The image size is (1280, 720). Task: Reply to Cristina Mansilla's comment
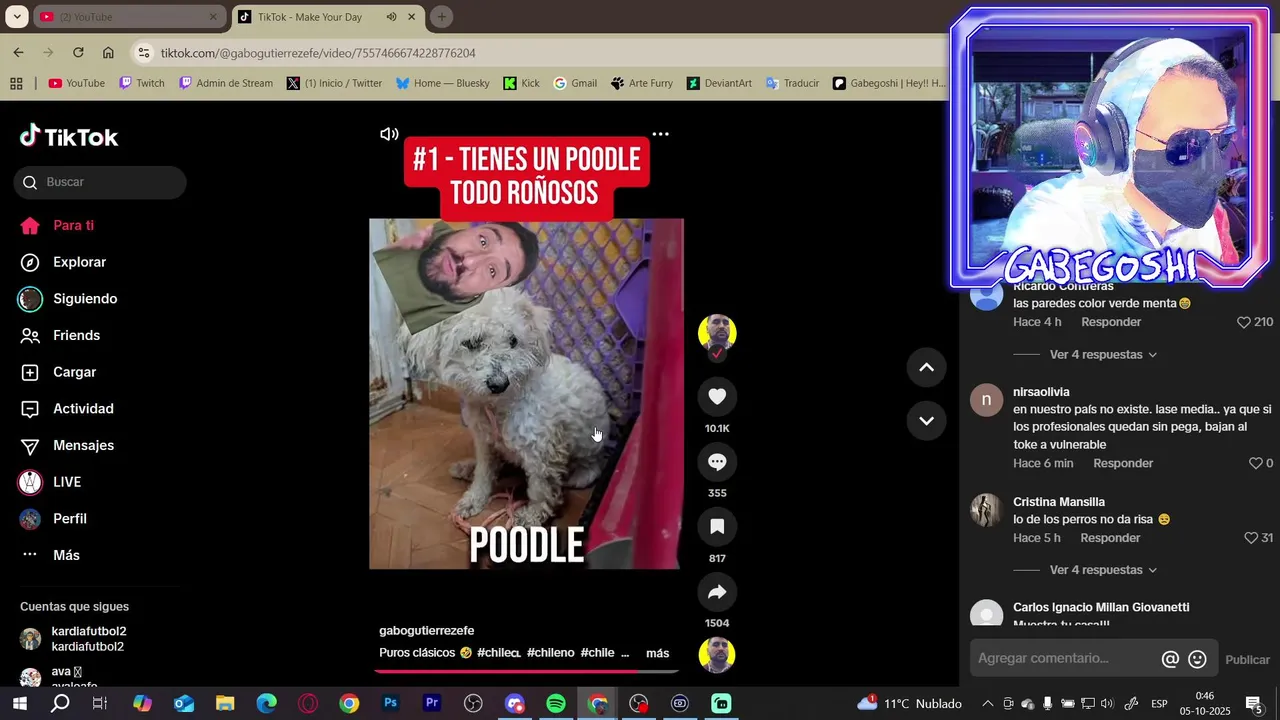pyautogui.click(x=1110, y=538)
